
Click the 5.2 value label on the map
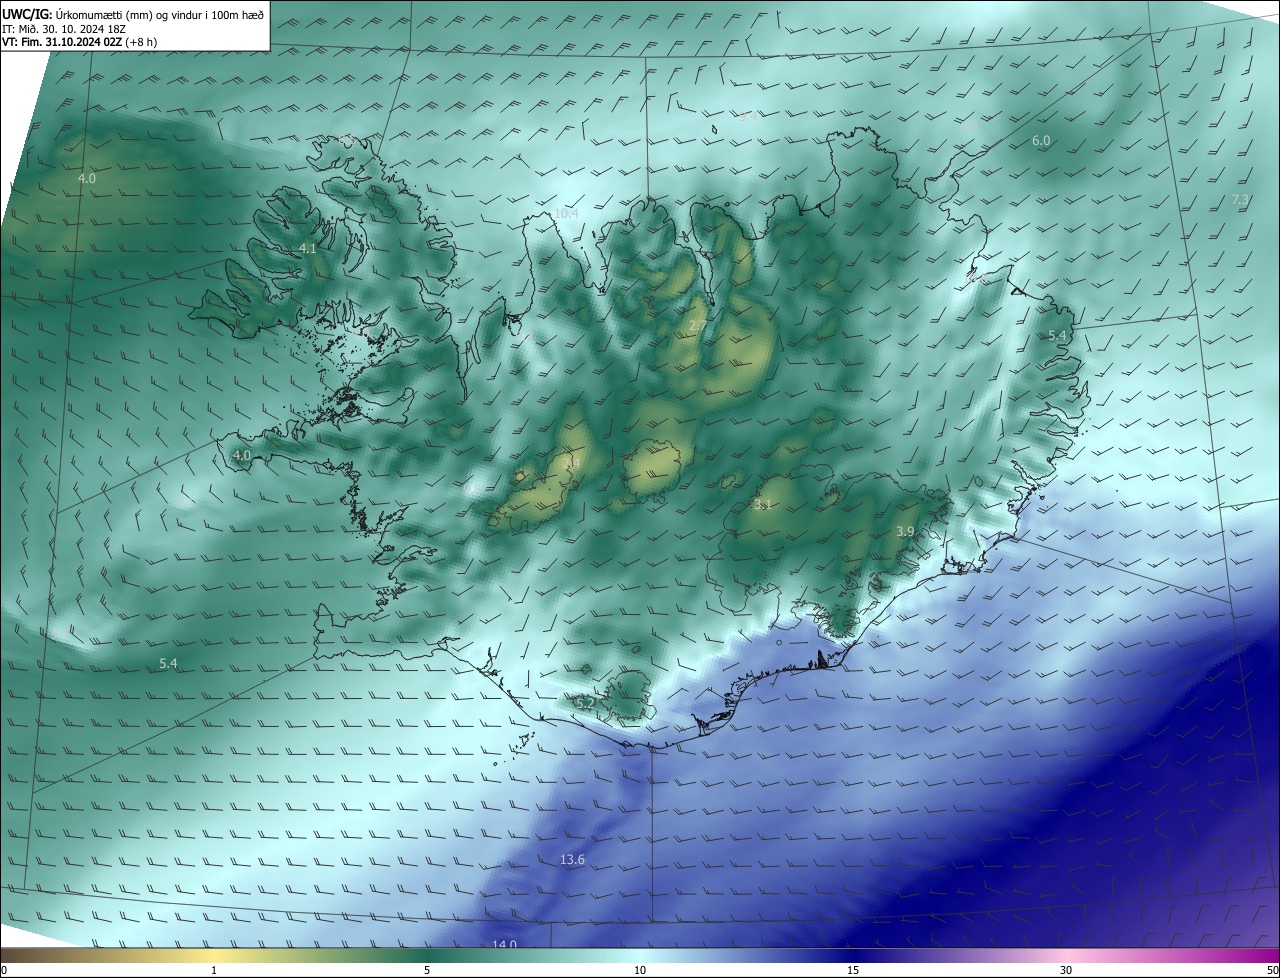[x=586, y=704]
